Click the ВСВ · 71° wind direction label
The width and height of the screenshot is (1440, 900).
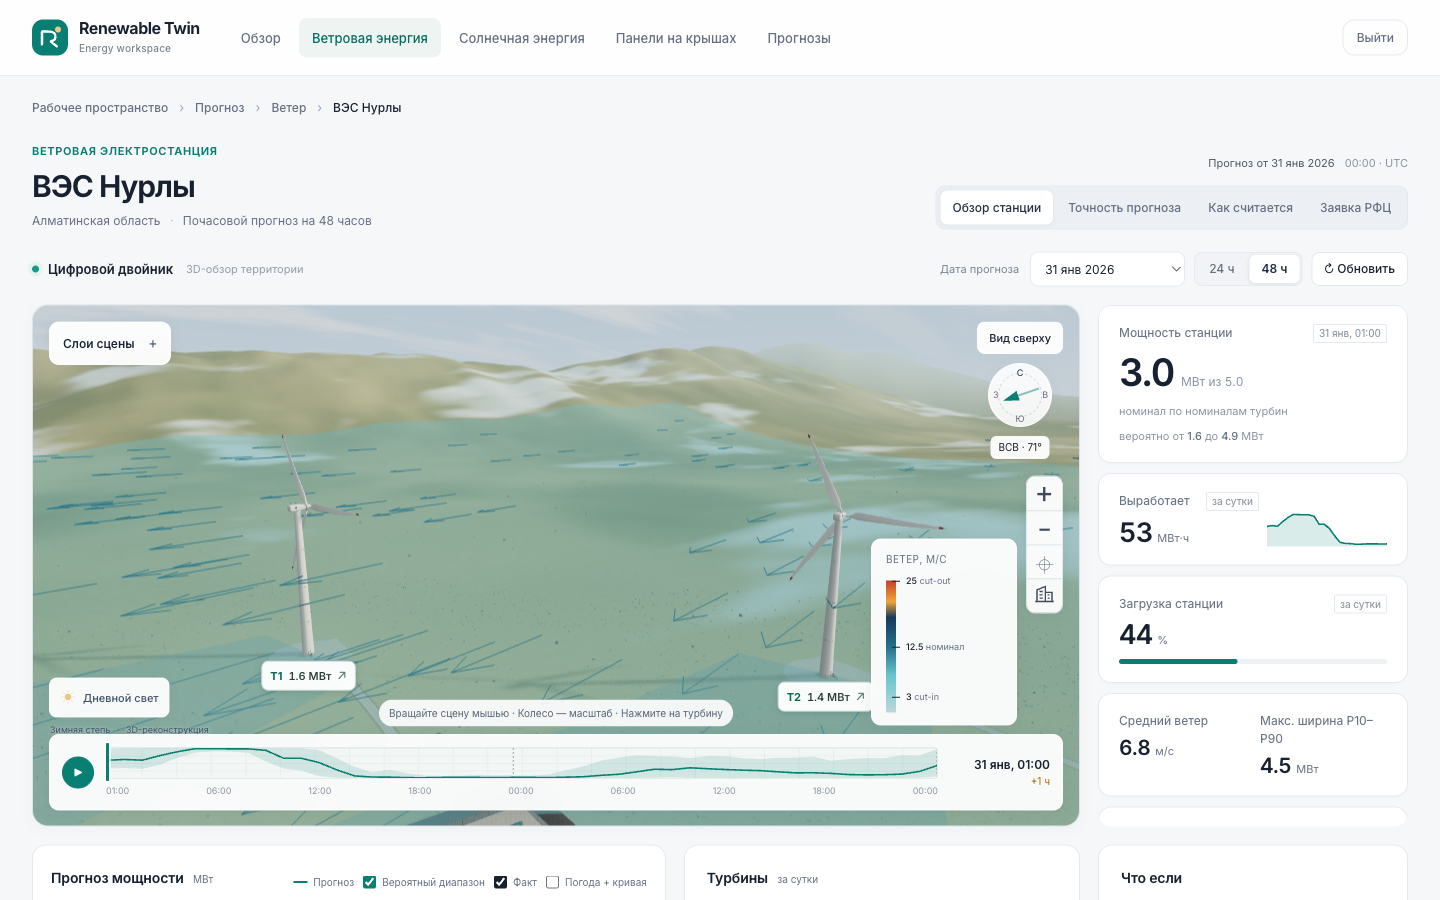(x=1020, y=447)
